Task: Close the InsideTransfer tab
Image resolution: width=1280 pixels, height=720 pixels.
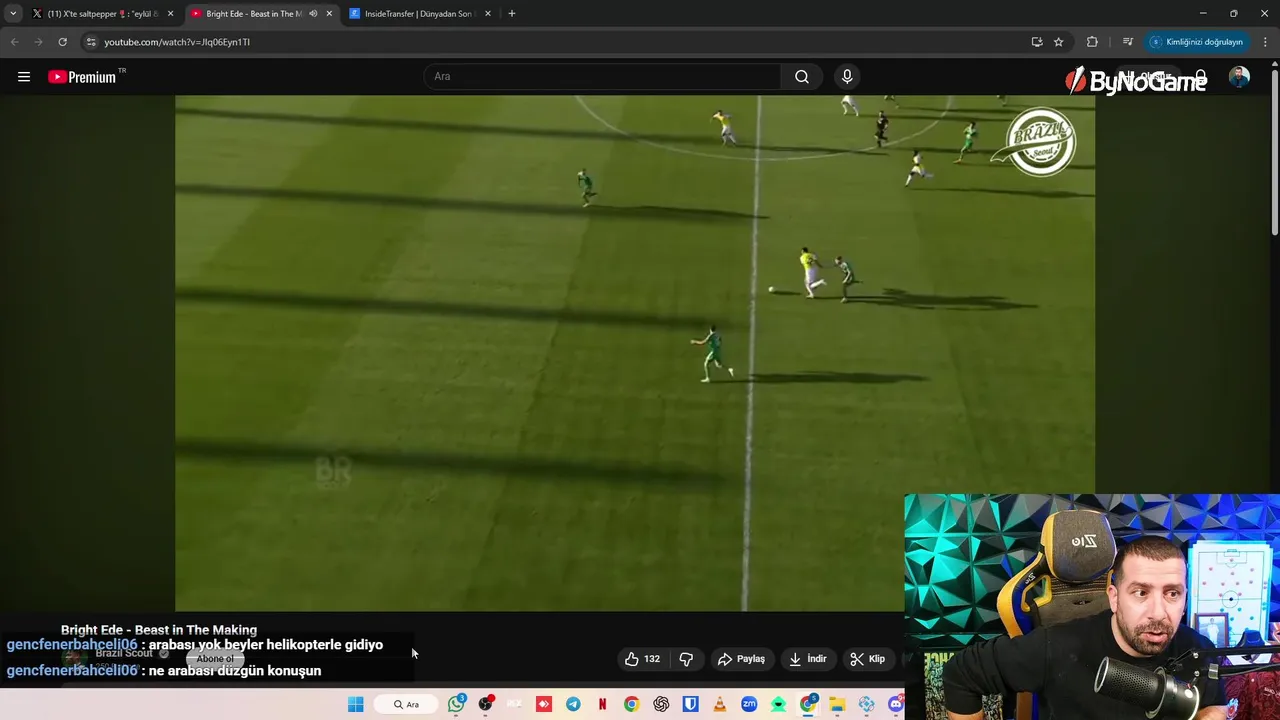Action: (488, 14)
